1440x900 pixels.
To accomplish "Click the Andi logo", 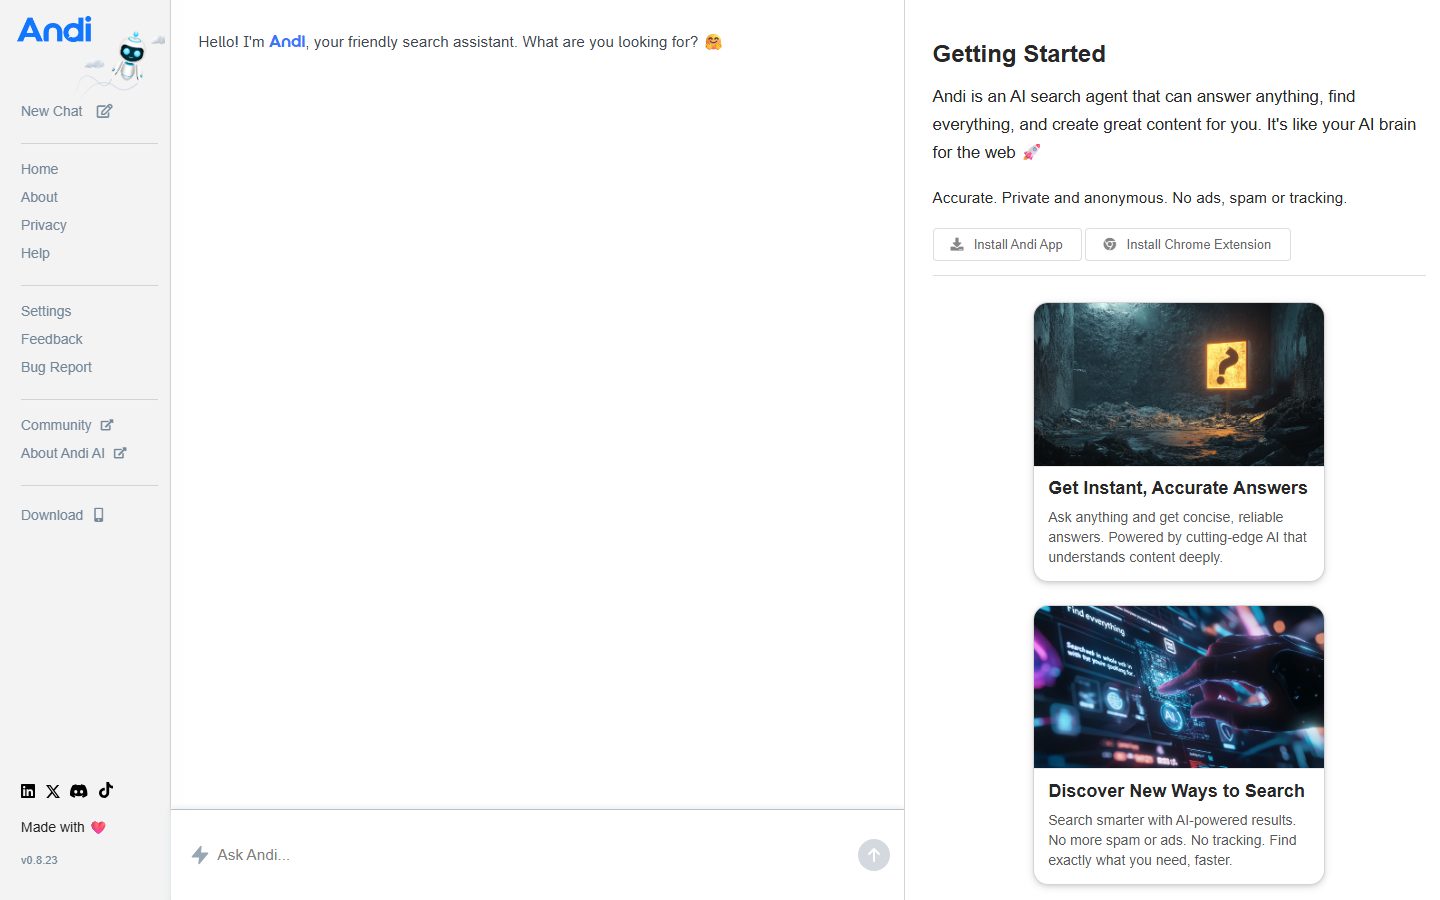I will pyautogui.click(x=54, y=30).
